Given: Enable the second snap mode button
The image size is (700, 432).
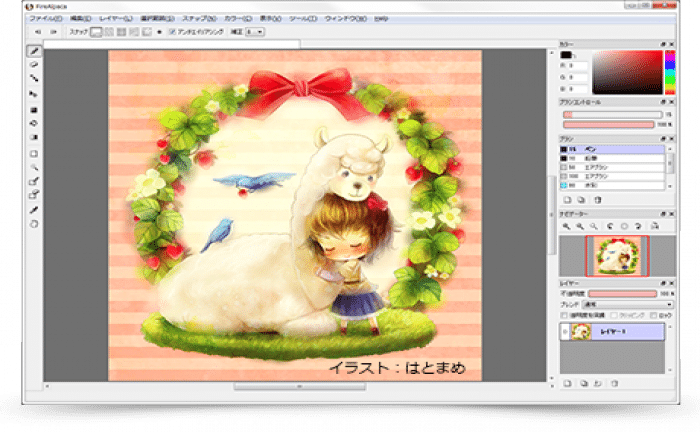Looking at the screenshot, I should [109, 32].
